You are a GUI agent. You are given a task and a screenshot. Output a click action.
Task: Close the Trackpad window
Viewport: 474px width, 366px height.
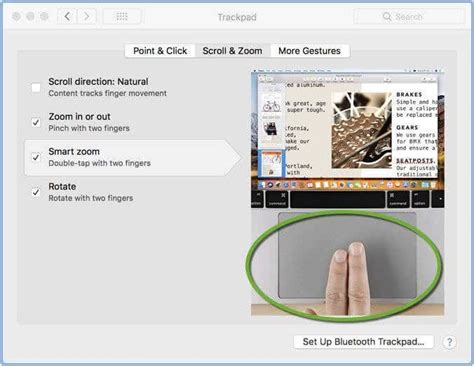16,16
